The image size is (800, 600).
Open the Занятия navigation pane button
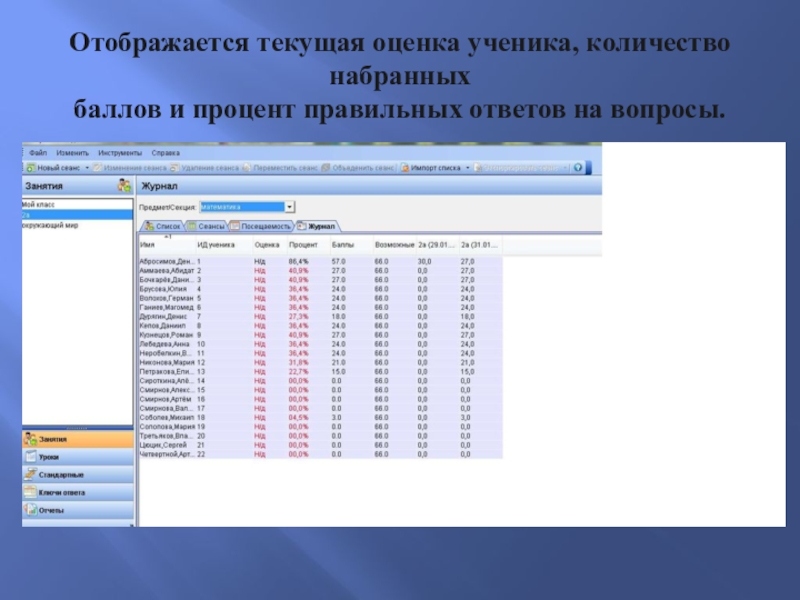[x=78, y=439]
